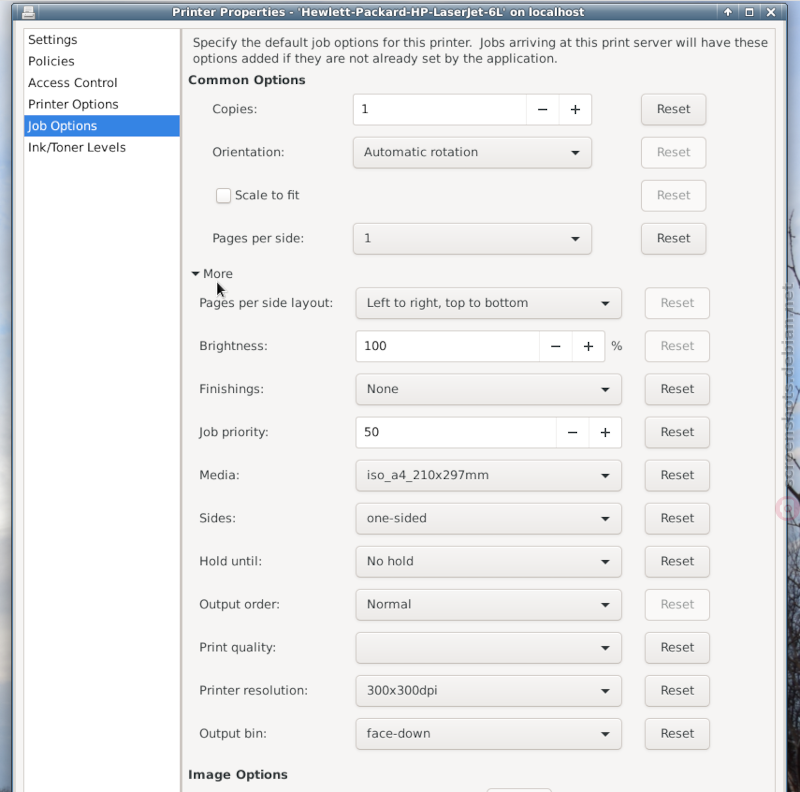800x792 pixels.
Task: Open the Finishings dropdown
Action: click(x=488, y=389)
